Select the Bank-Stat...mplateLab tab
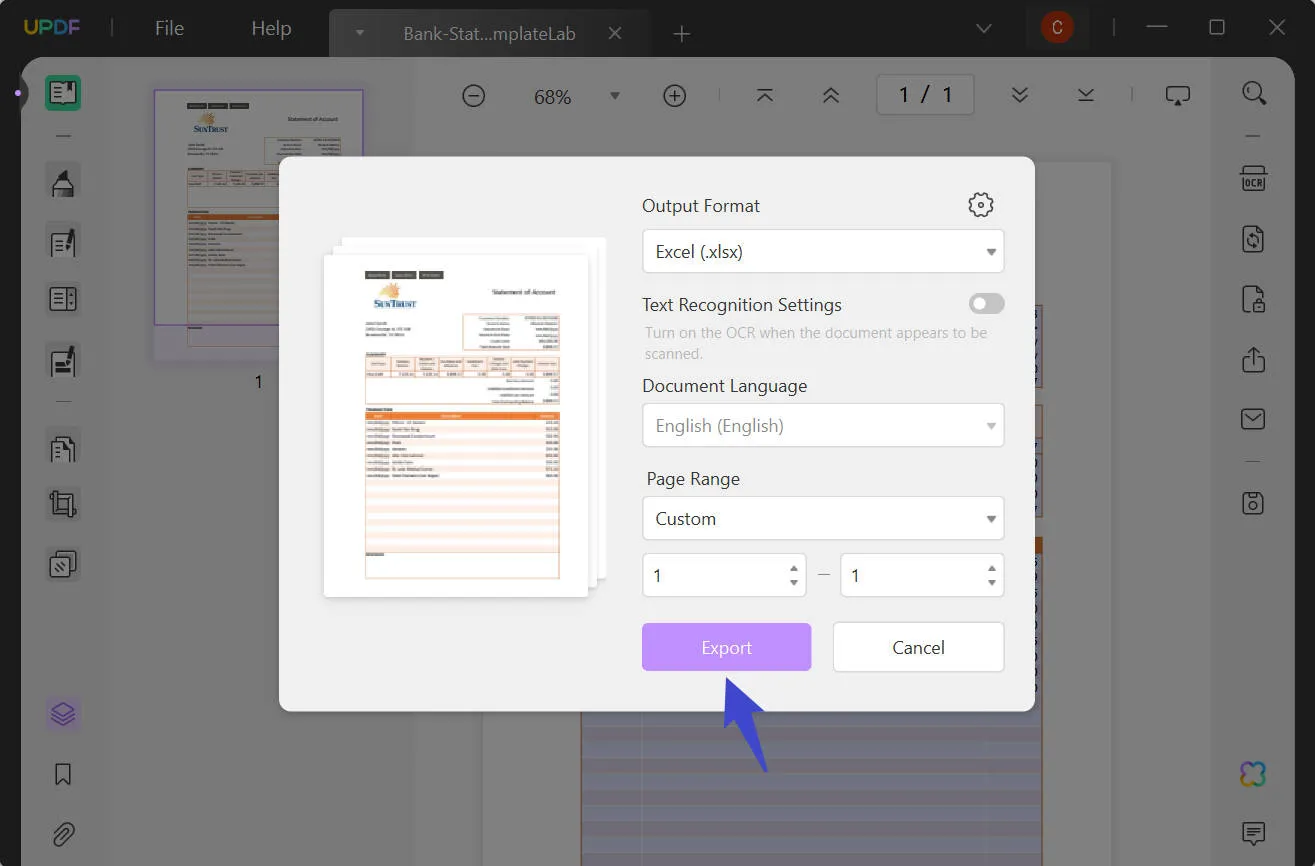Viewport: 1315px width, 866px height. [x=489, y=33]
